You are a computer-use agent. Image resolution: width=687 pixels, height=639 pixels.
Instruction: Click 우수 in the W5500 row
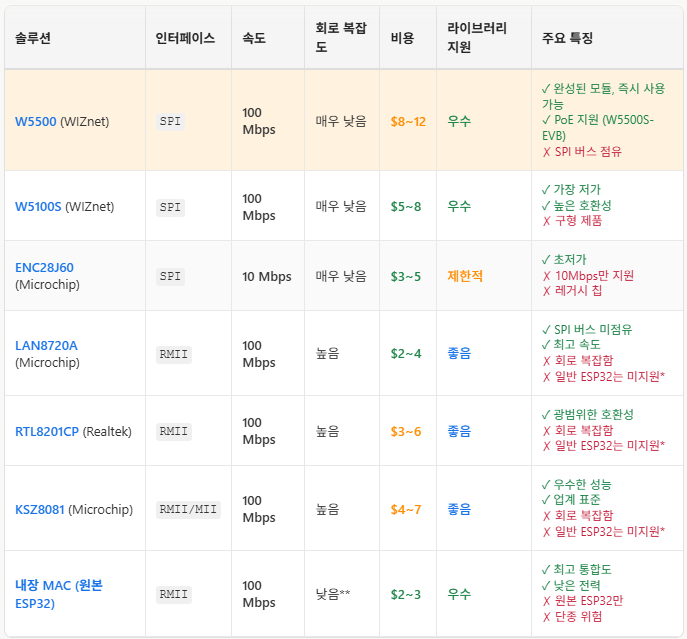click(x=459, y=121)
